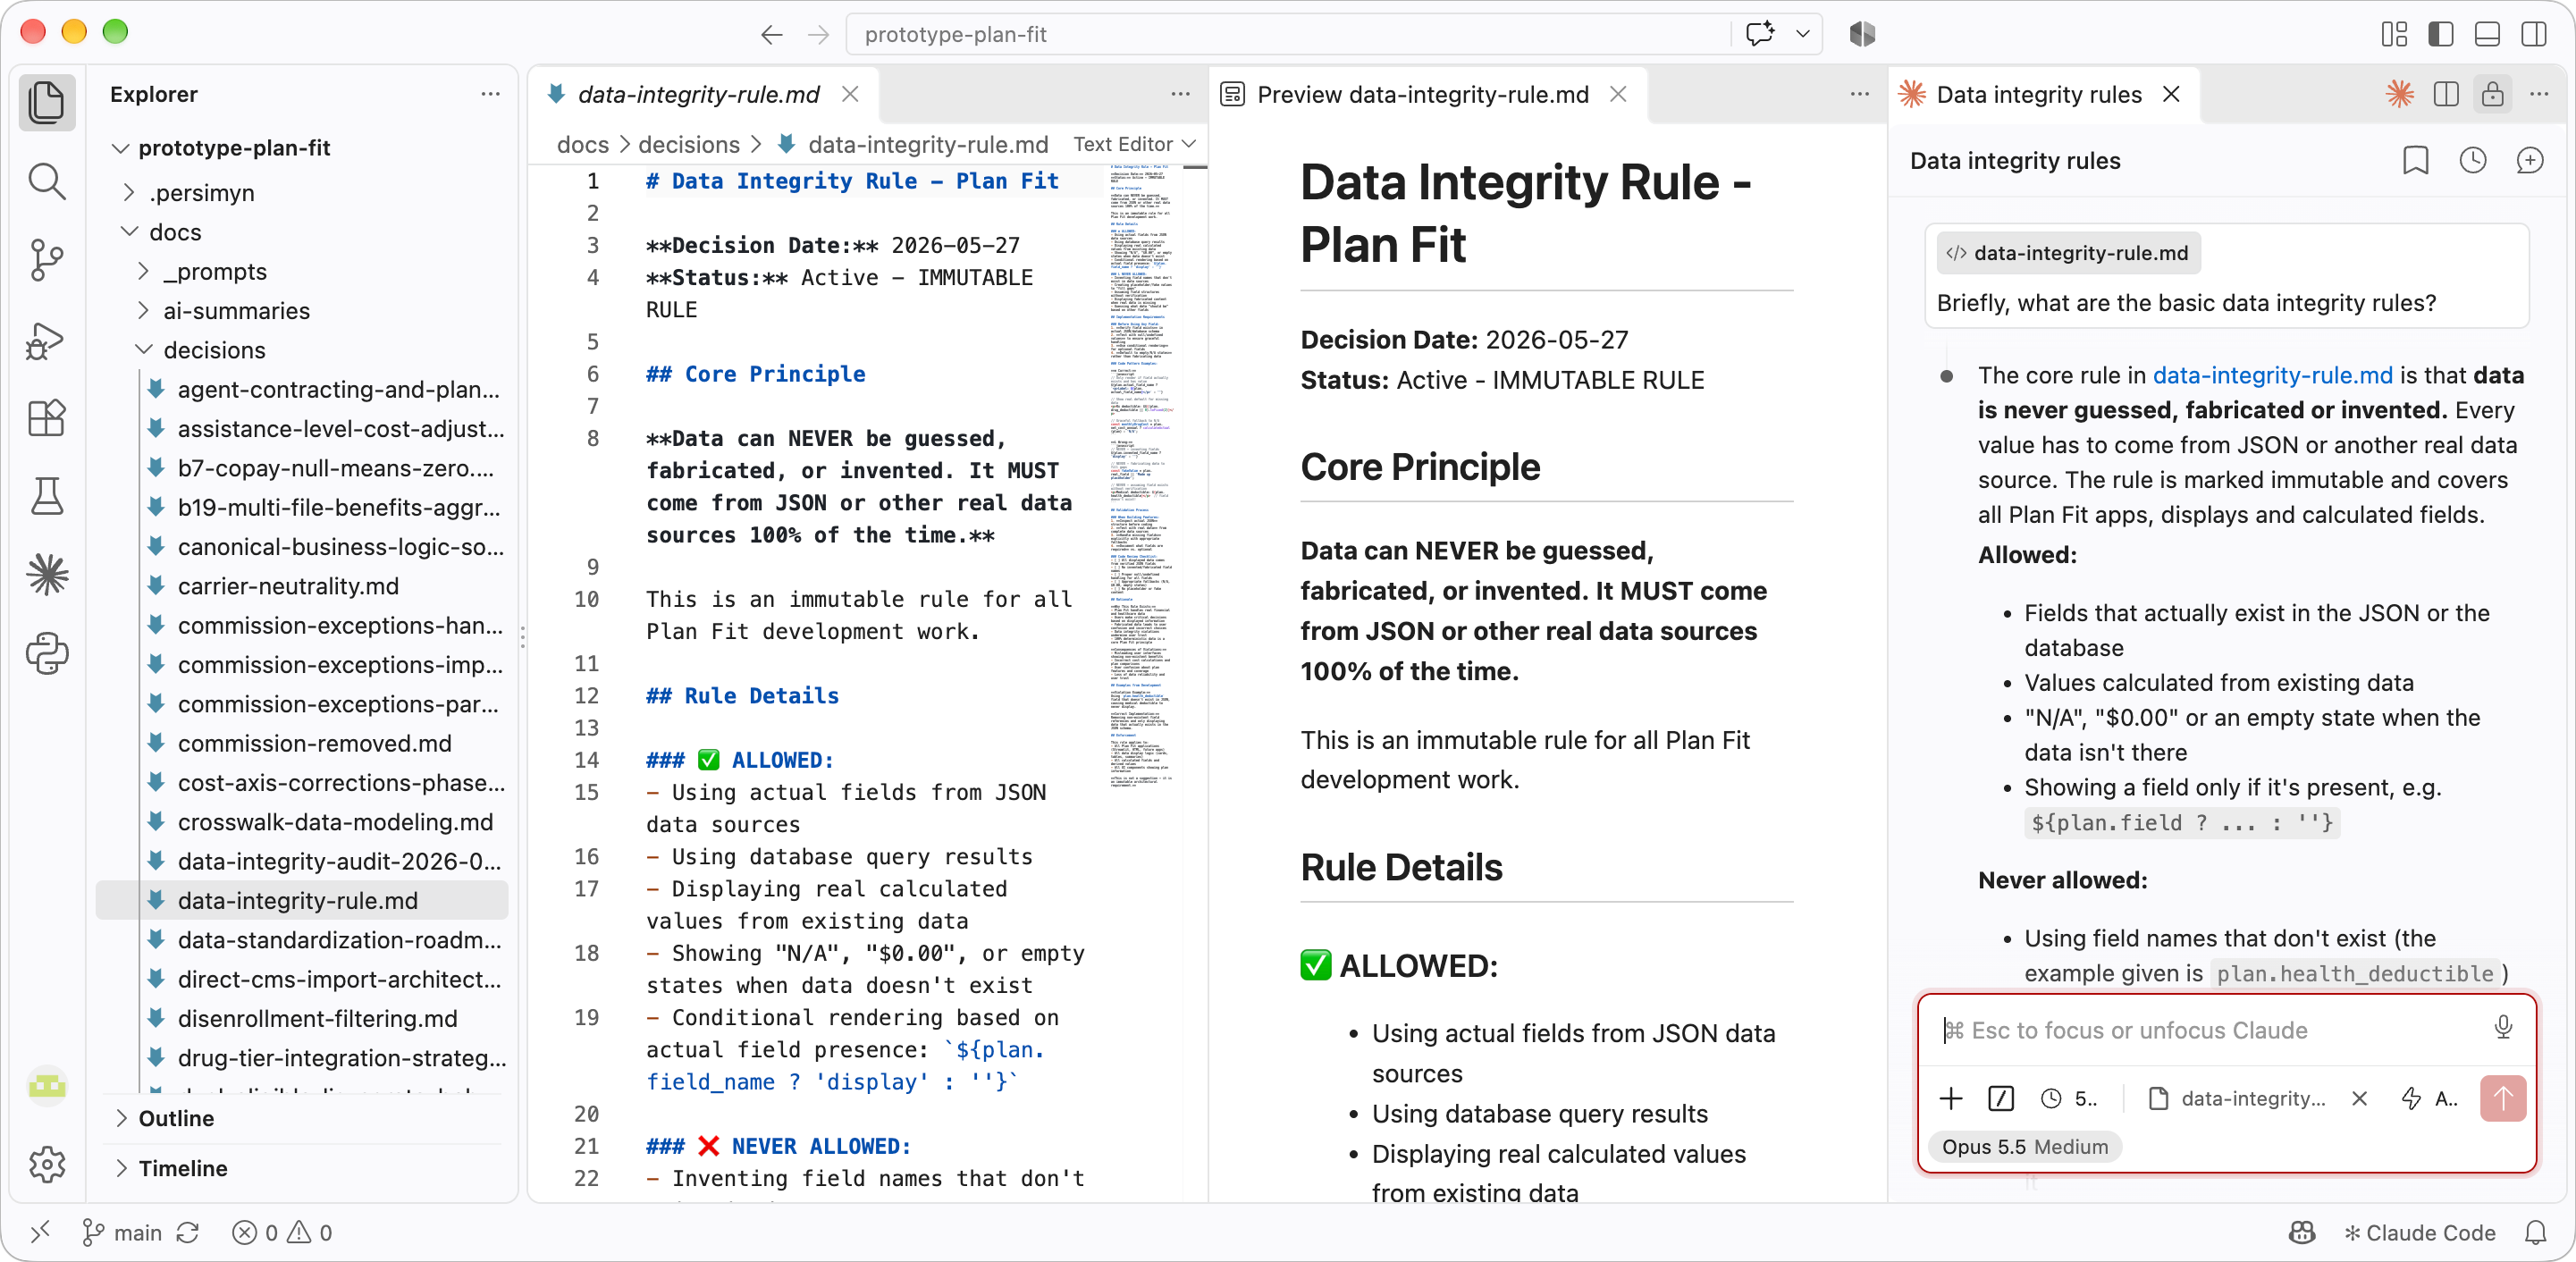Toggle the lightning auto mode in Claude input

point(2429,1098)
